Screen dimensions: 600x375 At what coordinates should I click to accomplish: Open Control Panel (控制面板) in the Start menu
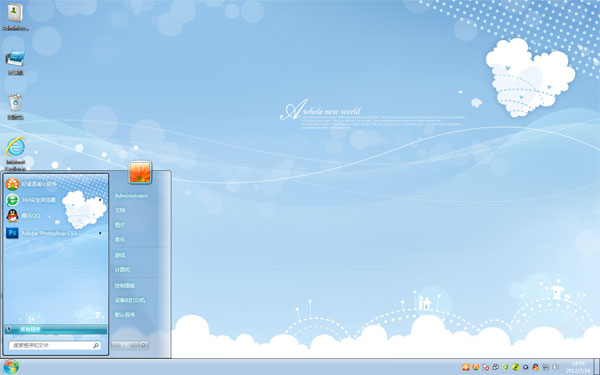pos(125,285)
